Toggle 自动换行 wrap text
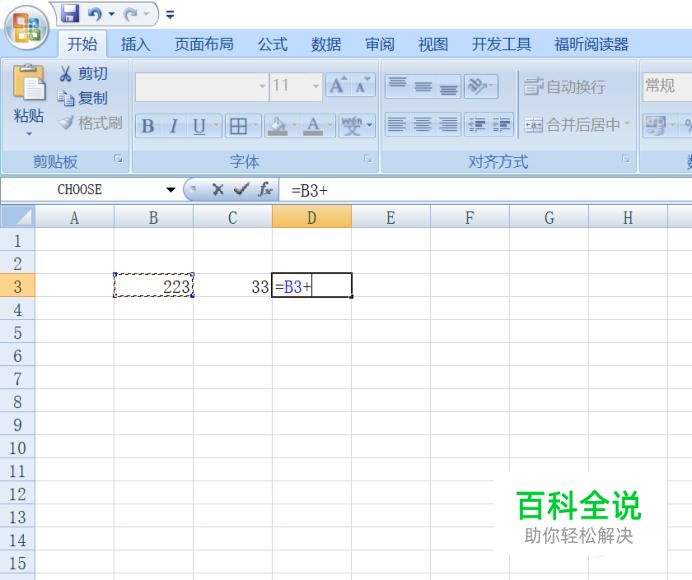Viewport: 692px width, 580px height. (565, 86)
